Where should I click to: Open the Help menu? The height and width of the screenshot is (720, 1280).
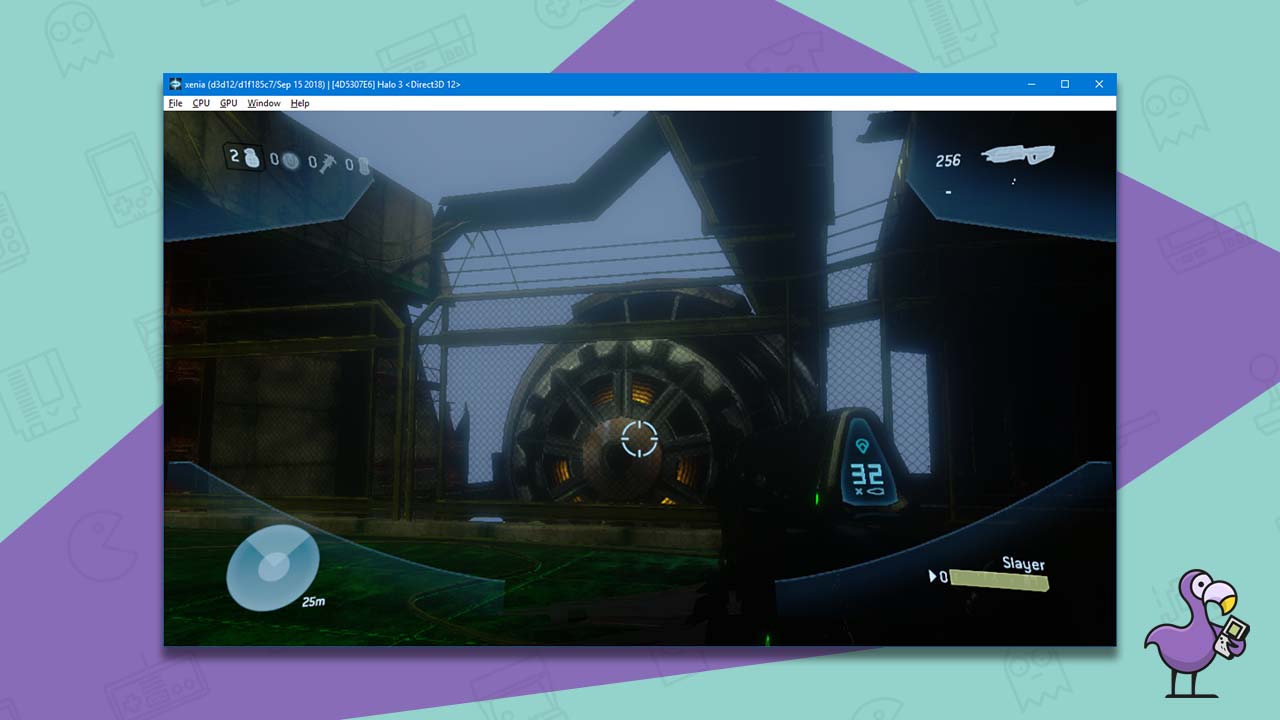[x=300, y=103]
